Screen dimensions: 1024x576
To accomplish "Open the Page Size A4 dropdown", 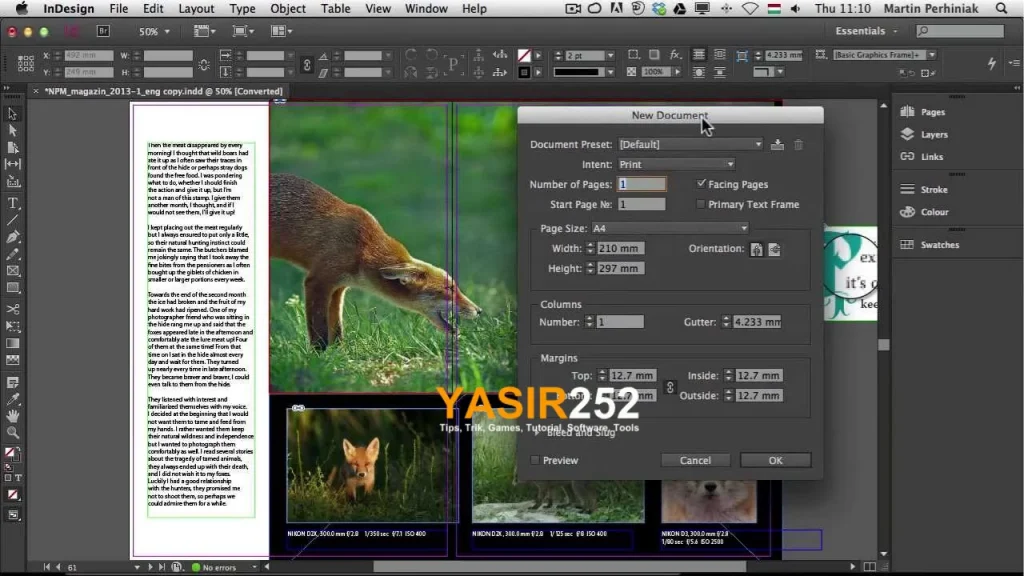I will (x=670, y=228).
